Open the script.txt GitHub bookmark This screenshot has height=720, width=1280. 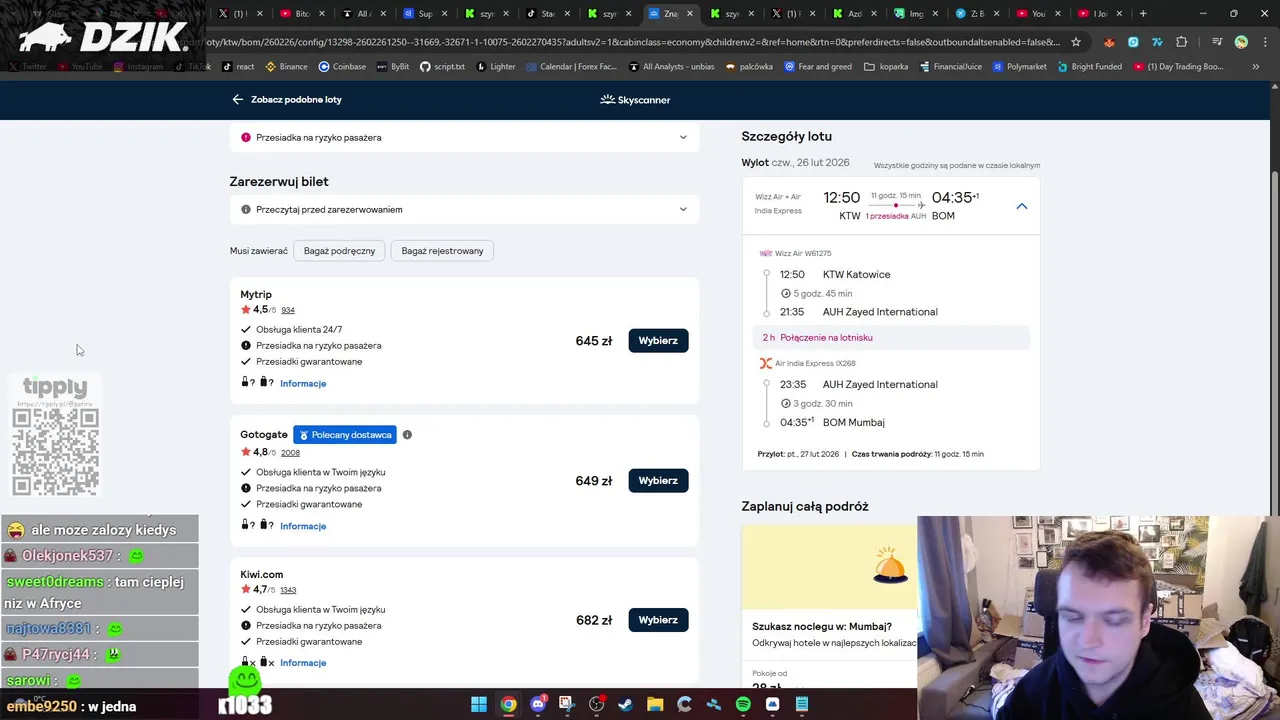click(442, 67)
